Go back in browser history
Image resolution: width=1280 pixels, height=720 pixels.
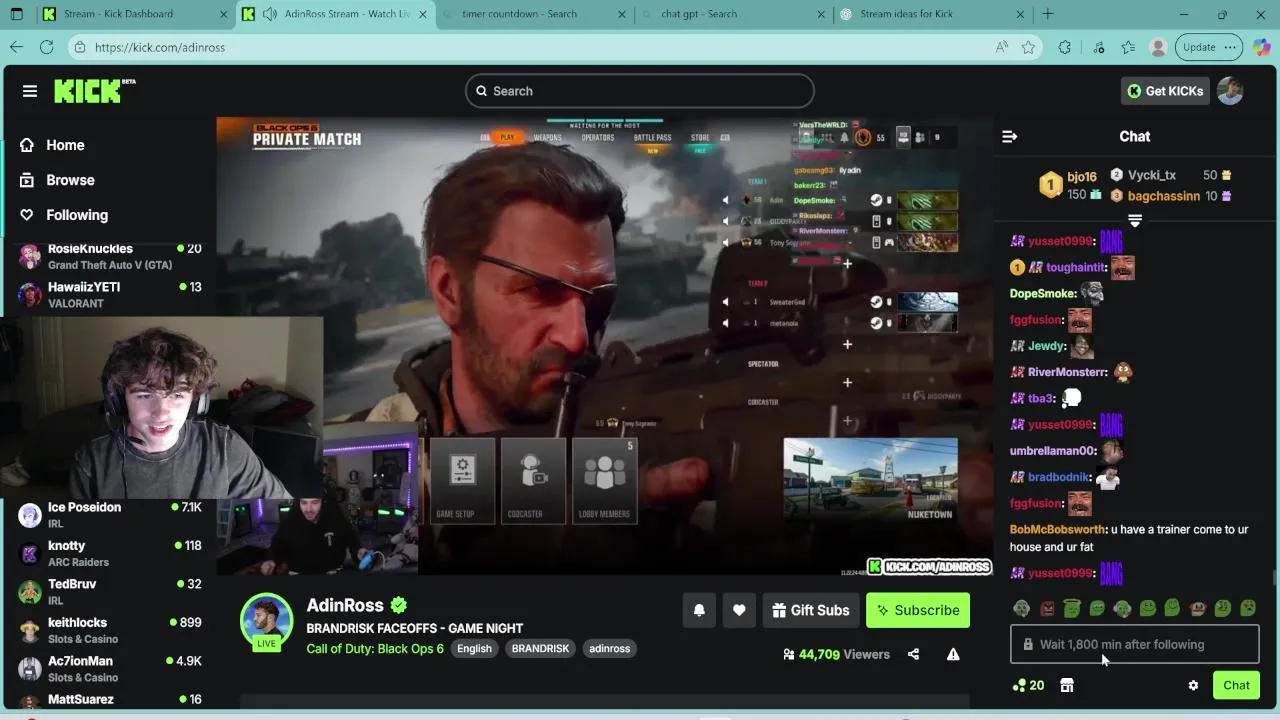point(16,47)
